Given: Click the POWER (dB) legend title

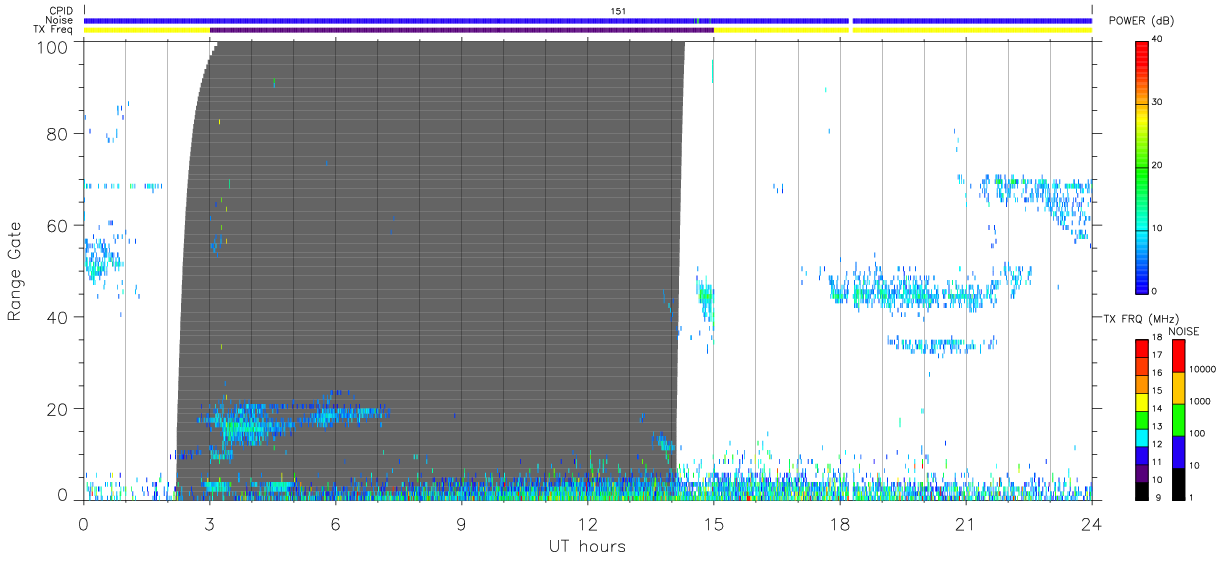Looking at the screenshot, I should (x=1142, y=21).
